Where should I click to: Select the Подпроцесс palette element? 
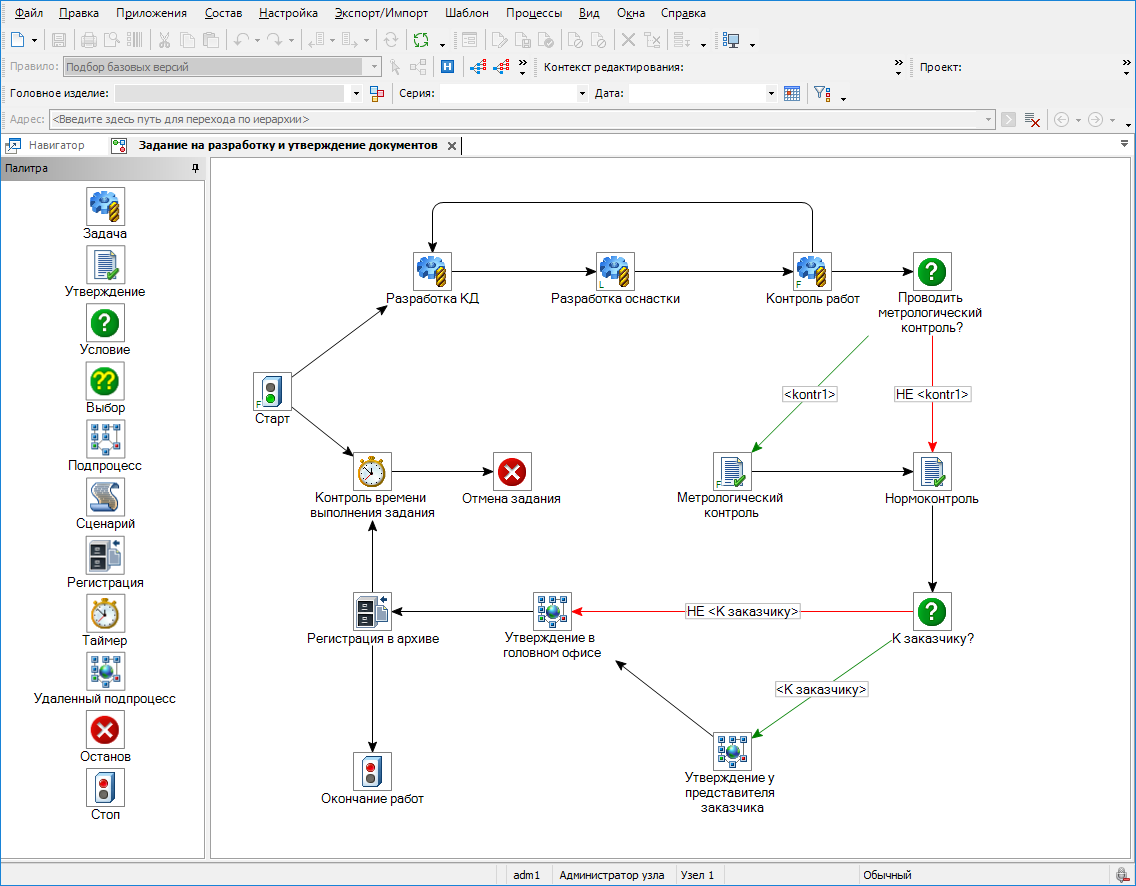coord(105,438)
